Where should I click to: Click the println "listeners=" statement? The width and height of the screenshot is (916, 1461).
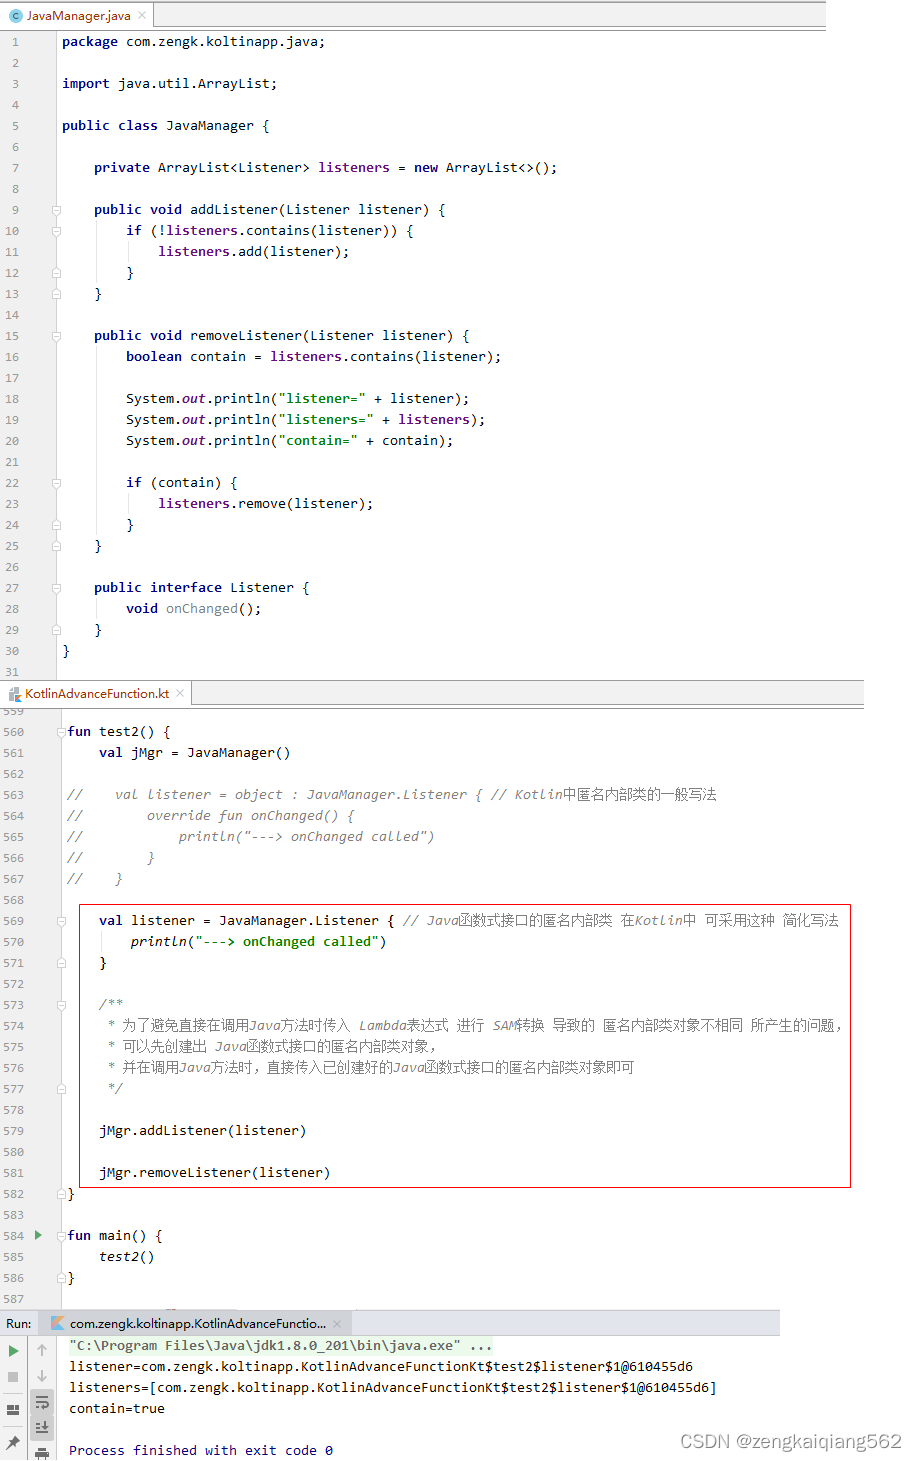tap(306, 420)
